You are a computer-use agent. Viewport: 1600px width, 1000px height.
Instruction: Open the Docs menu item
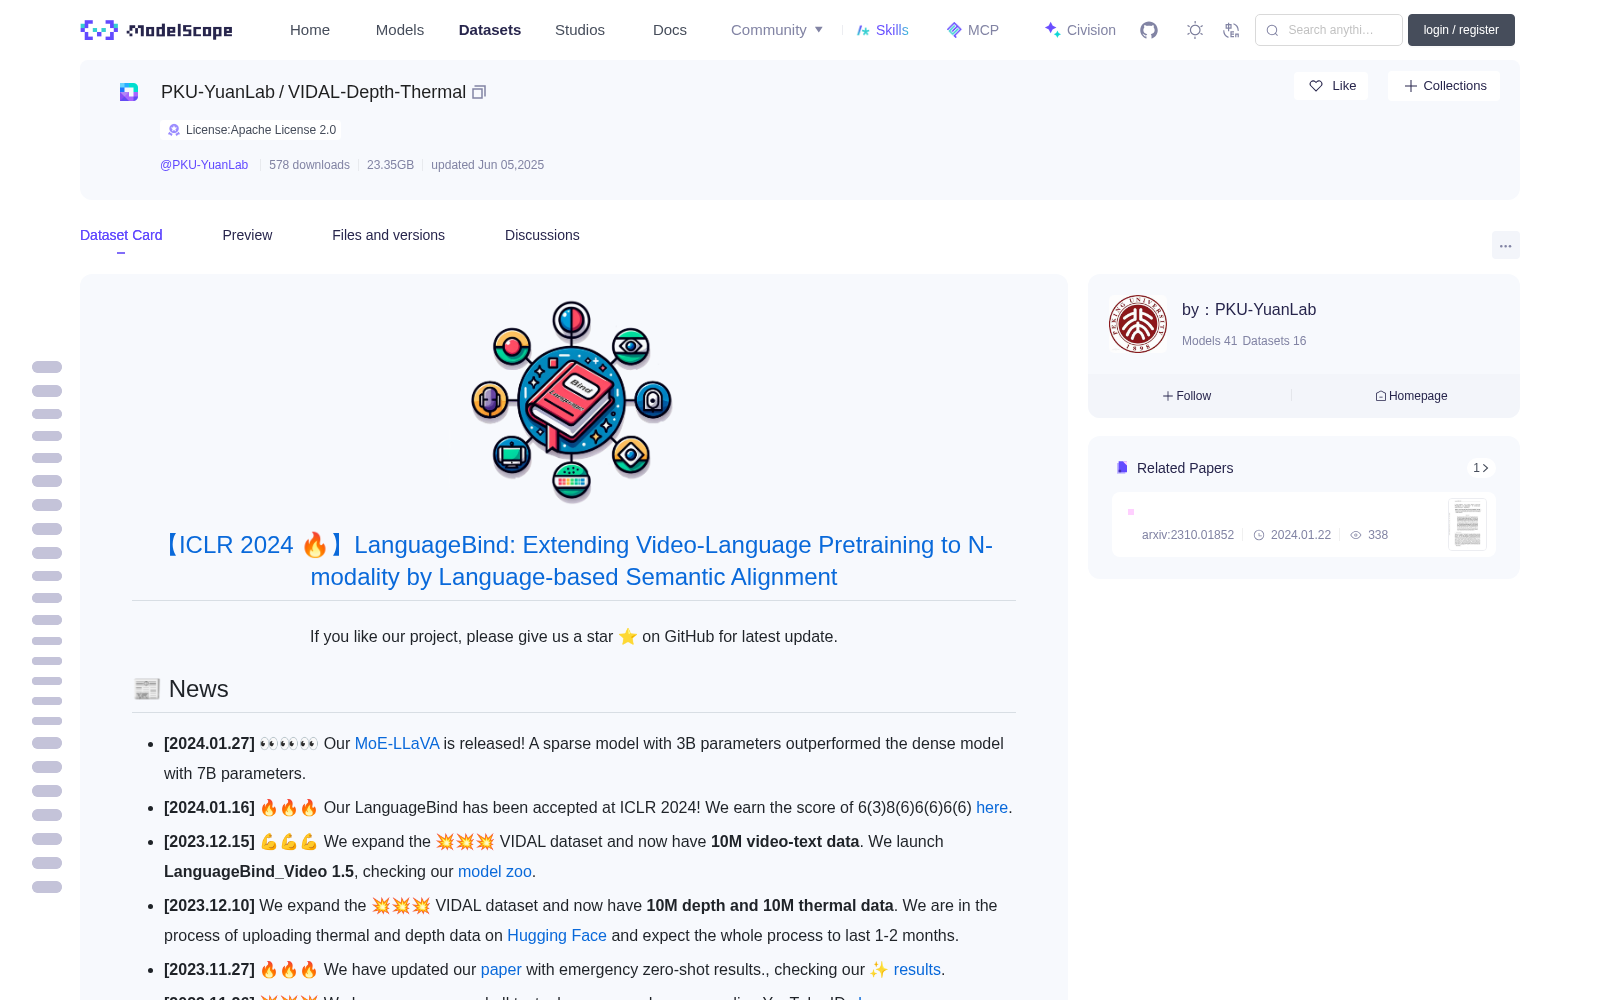tap(670, 30)
